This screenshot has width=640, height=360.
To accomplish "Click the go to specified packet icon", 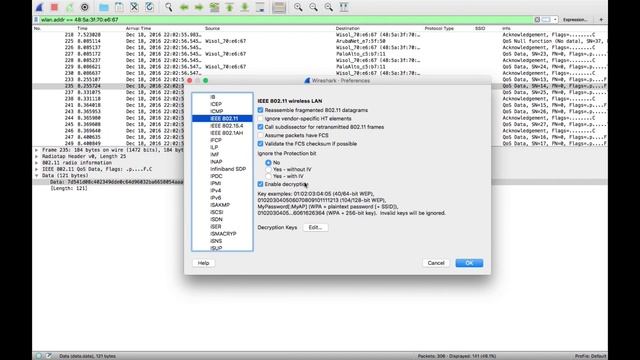I will [x=214, y=7].
